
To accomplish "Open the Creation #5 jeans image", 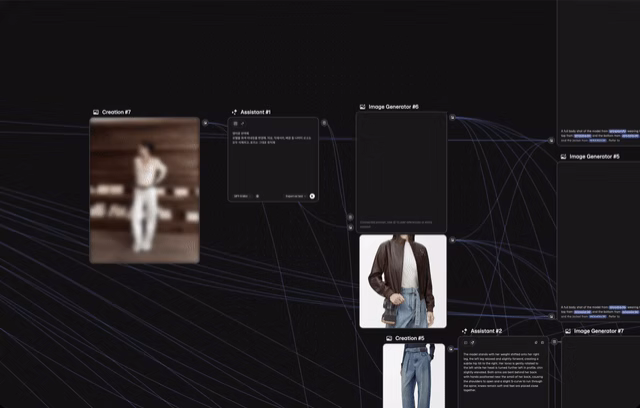I will pyautogui.click(x=414, y=376).
